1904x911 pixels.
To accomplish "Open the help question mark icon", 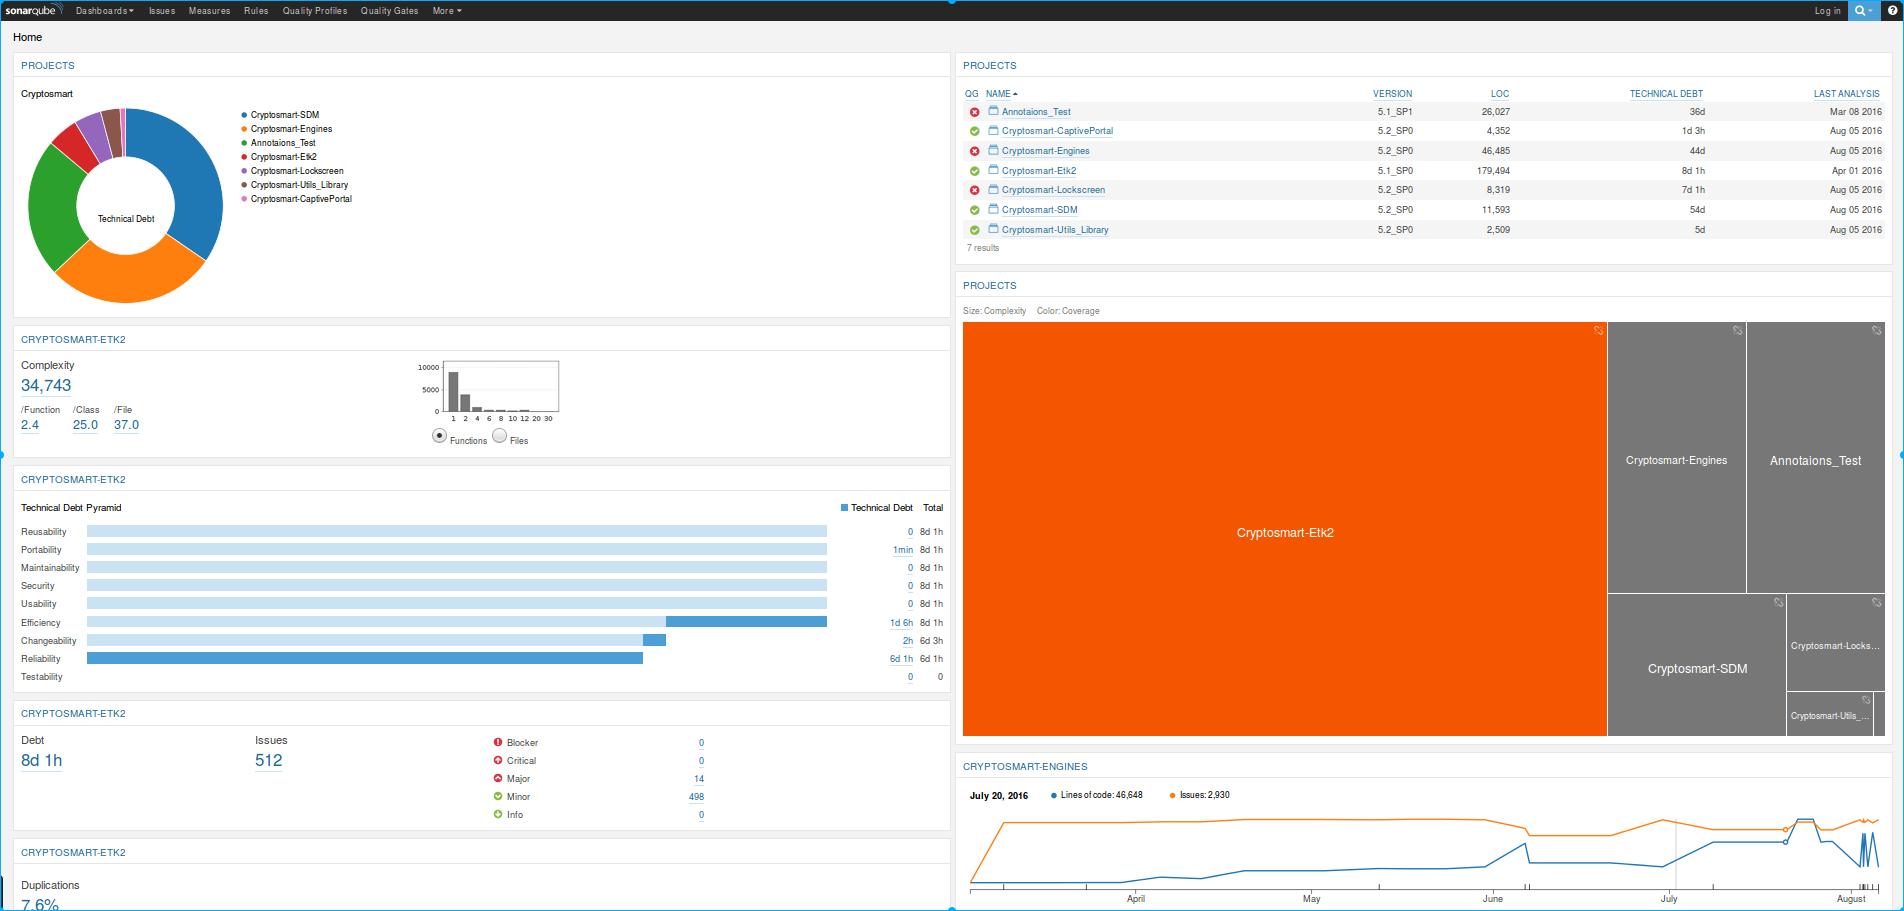I will point(1892,11).
